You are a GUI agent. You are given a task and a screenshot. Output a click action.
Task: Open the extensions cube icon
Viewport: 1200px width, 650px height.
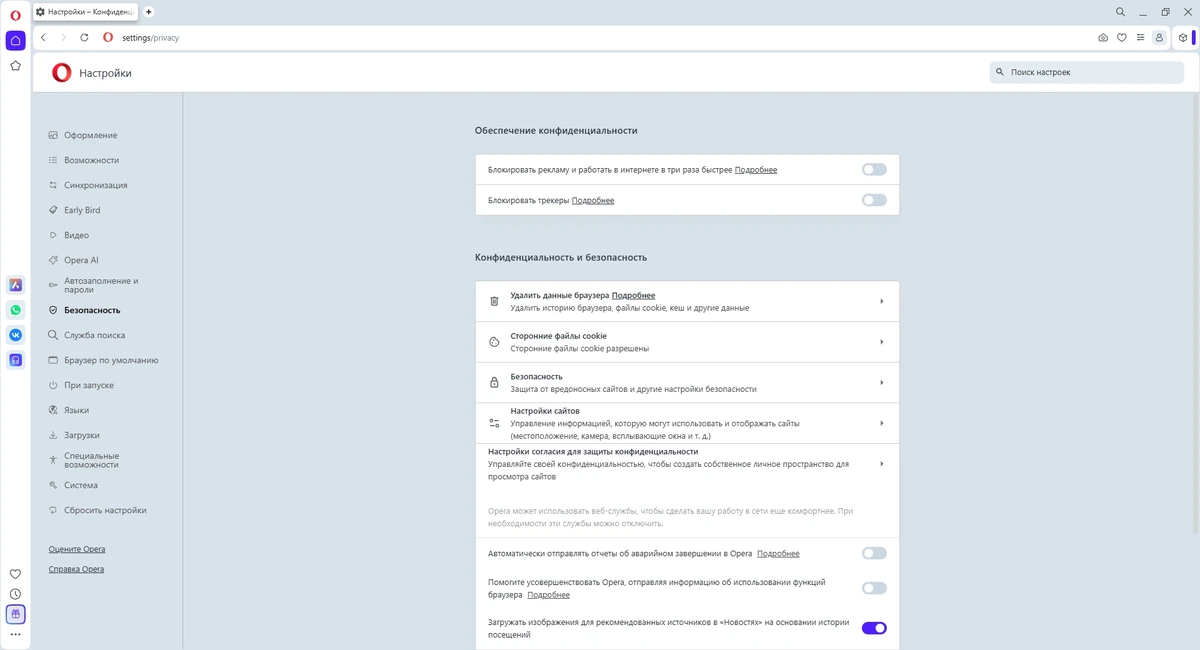click(1182, 37)
